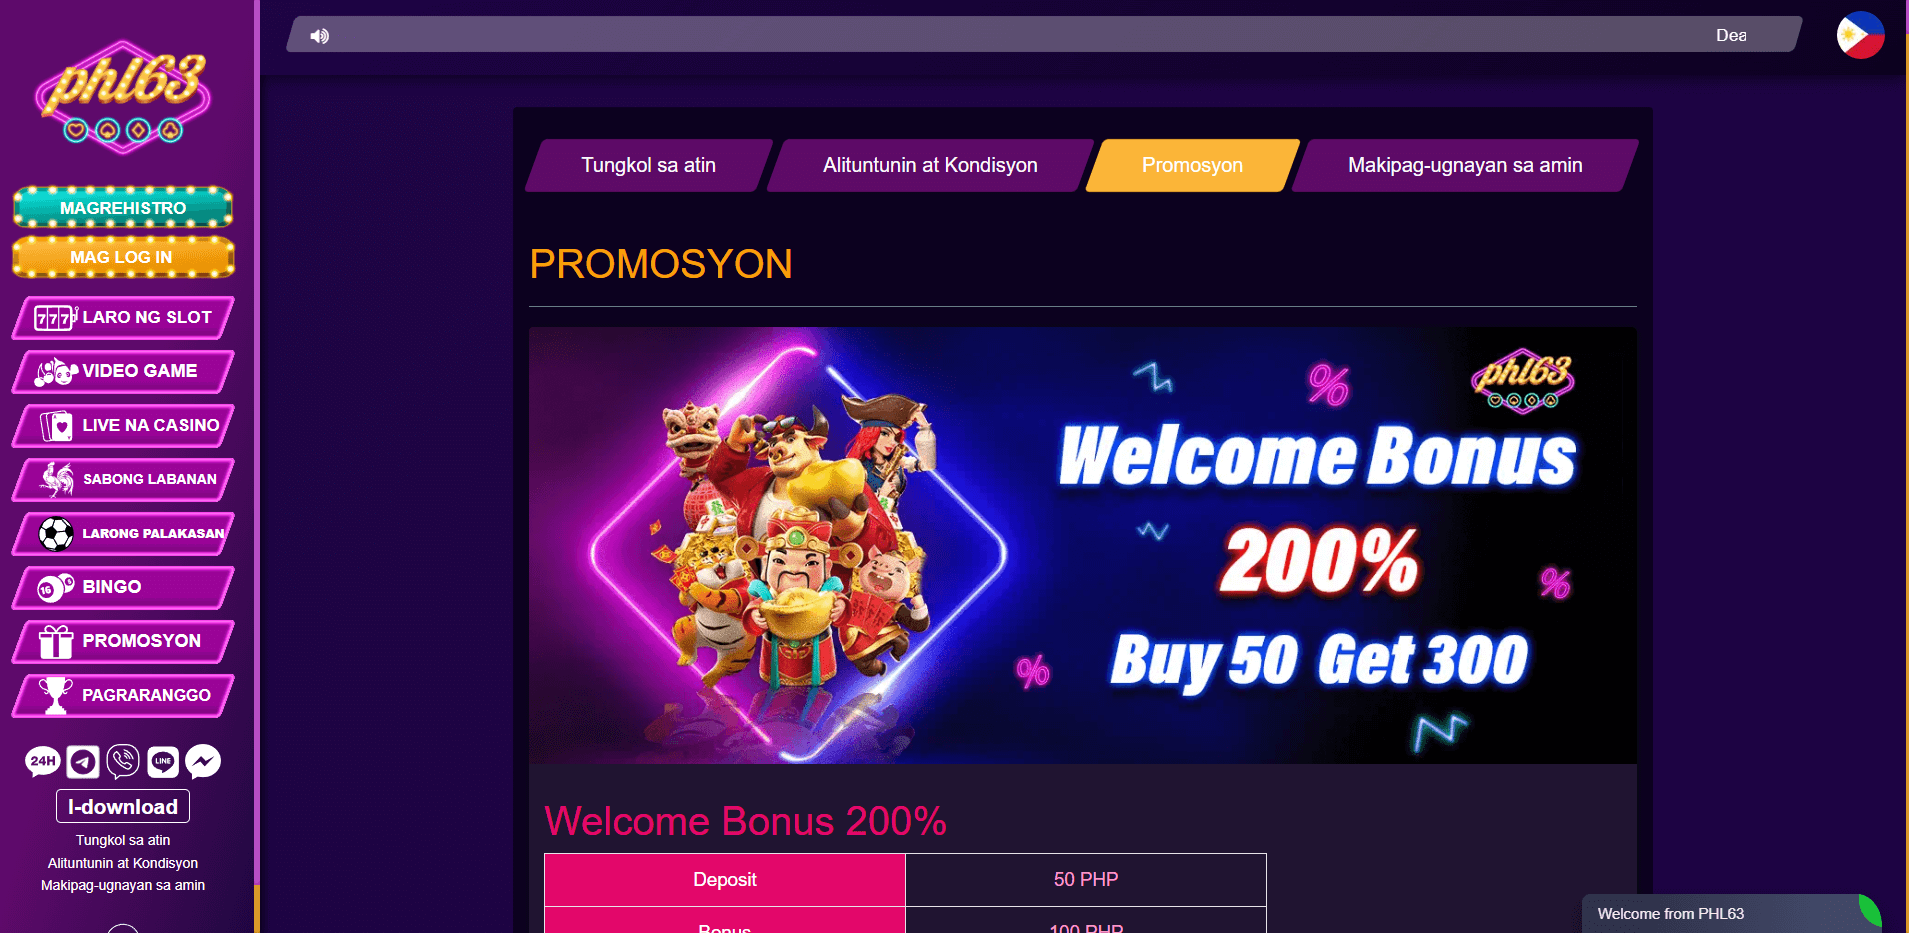Click the I-download button
This screenshot has height=933, width=1909.
[x=123, y=806]
